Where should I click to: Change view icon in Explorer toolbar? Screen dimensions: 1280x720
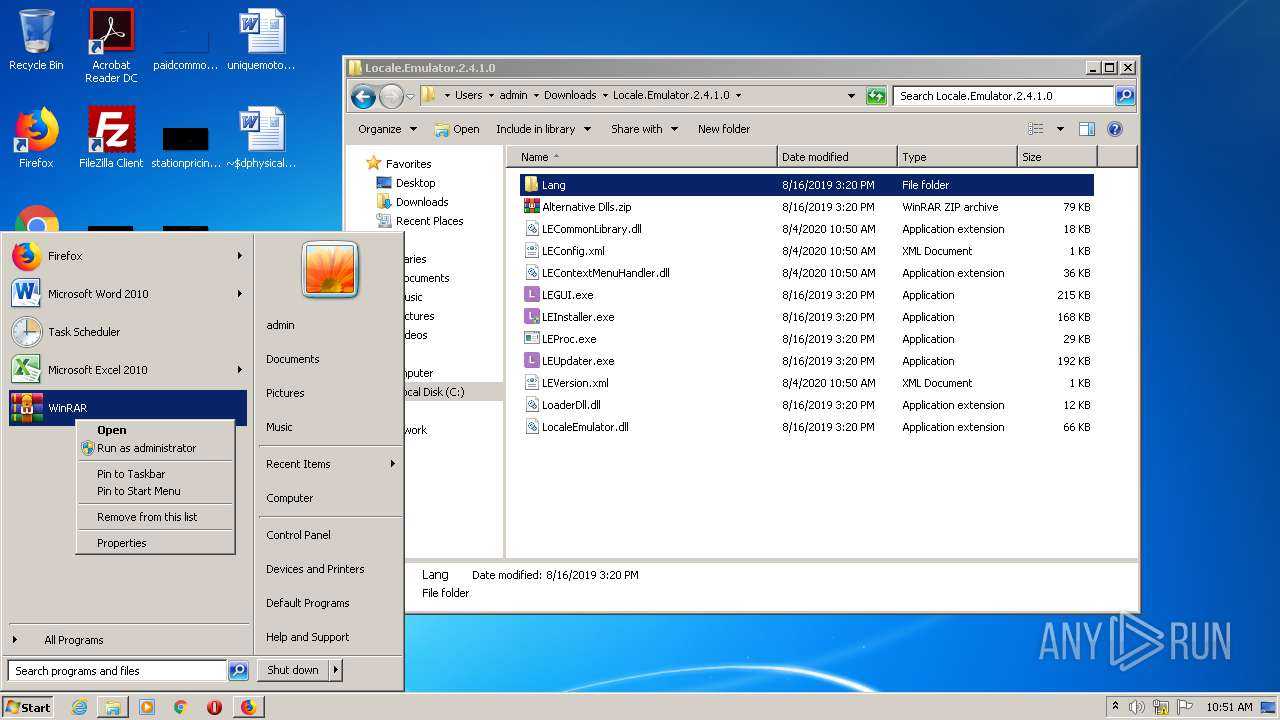coord(1036,129)
